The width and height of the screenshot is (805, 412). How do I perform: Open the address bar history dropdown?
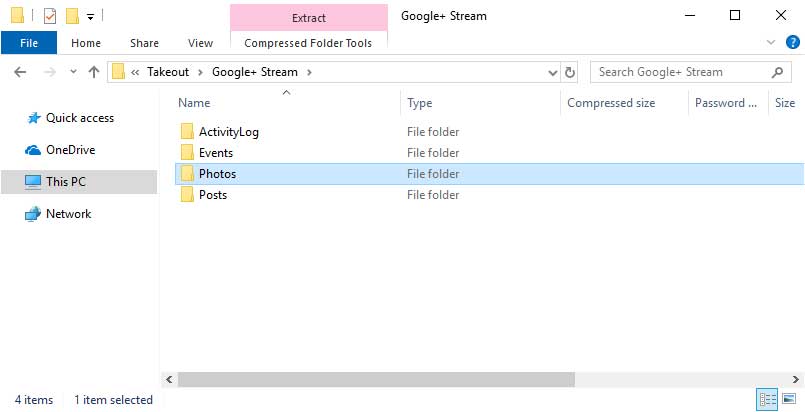click(553, 72)
